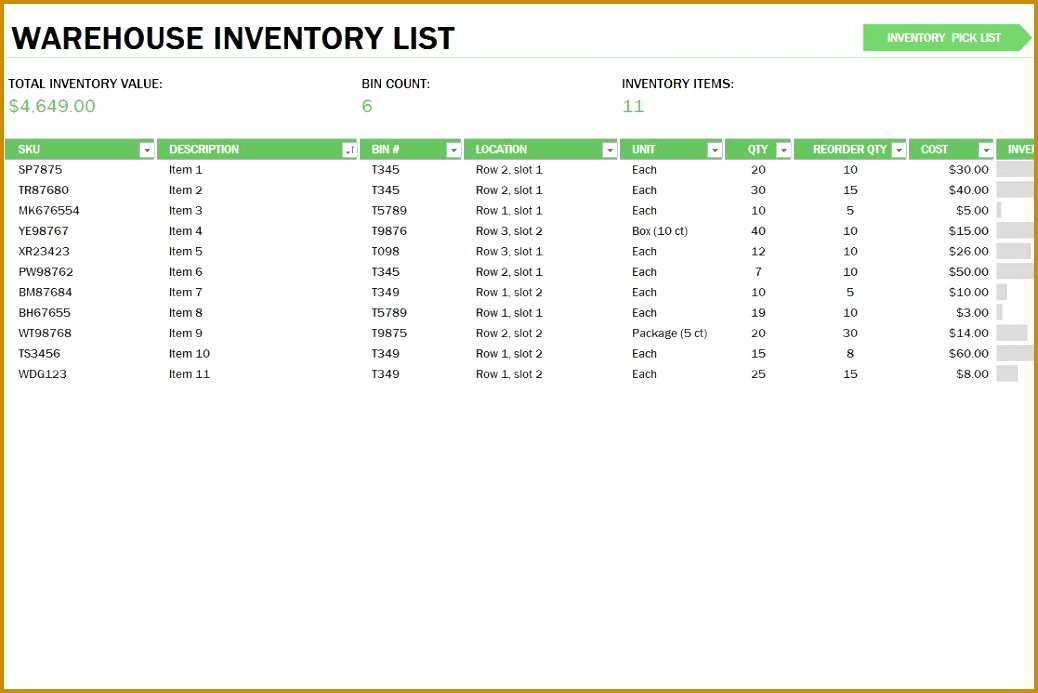This screenshot has height=693, width=1038.
Task: Select the cell containing SKU SP7875
Action: coord(42,169)
